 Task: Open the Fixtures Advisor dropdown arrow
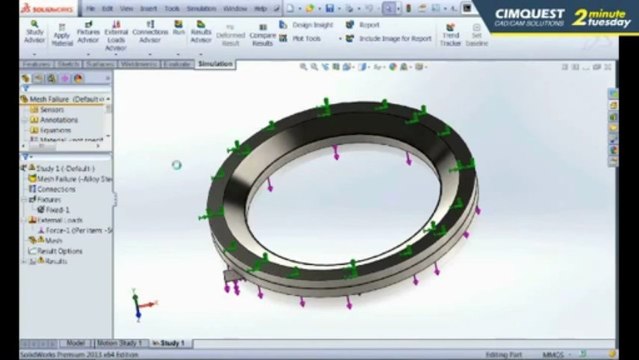coord(88,54)
